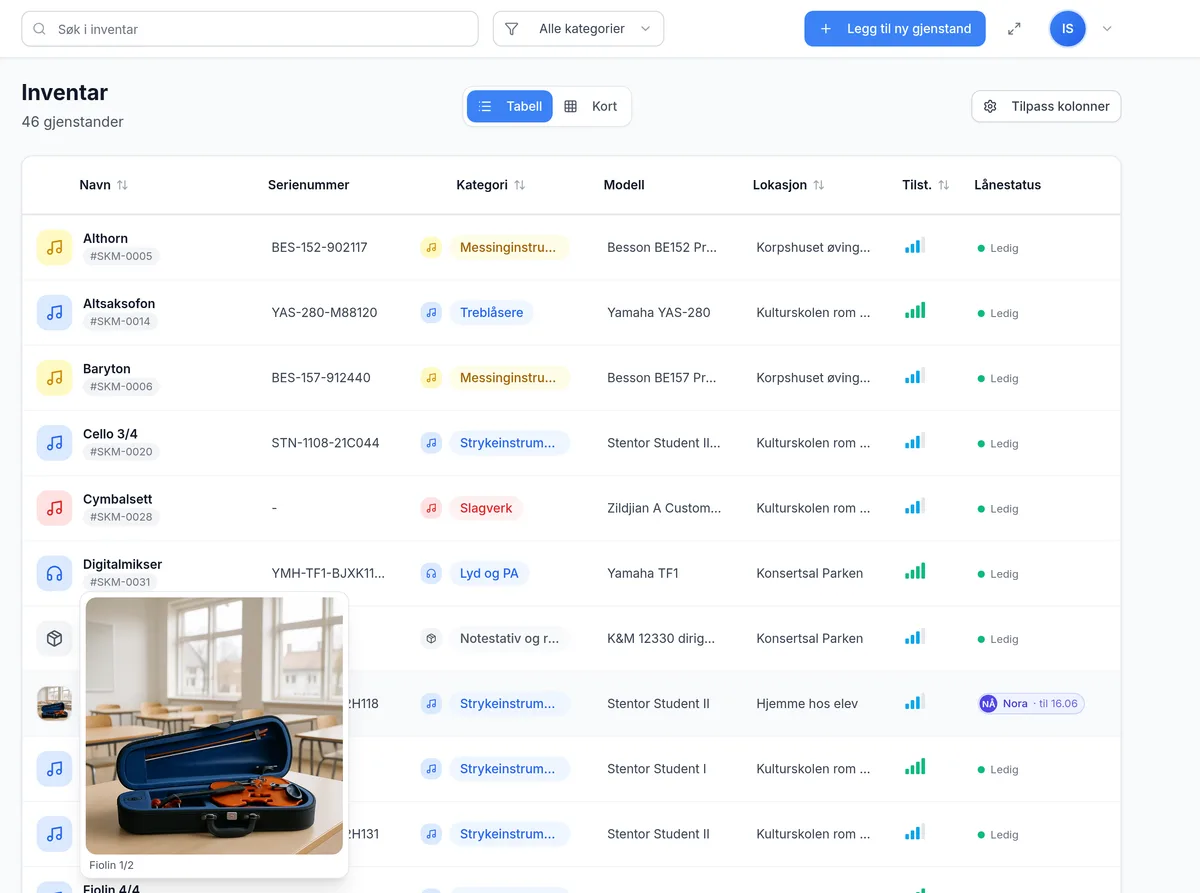Click condition bars in Altsaksofon row

pos(915,311)
